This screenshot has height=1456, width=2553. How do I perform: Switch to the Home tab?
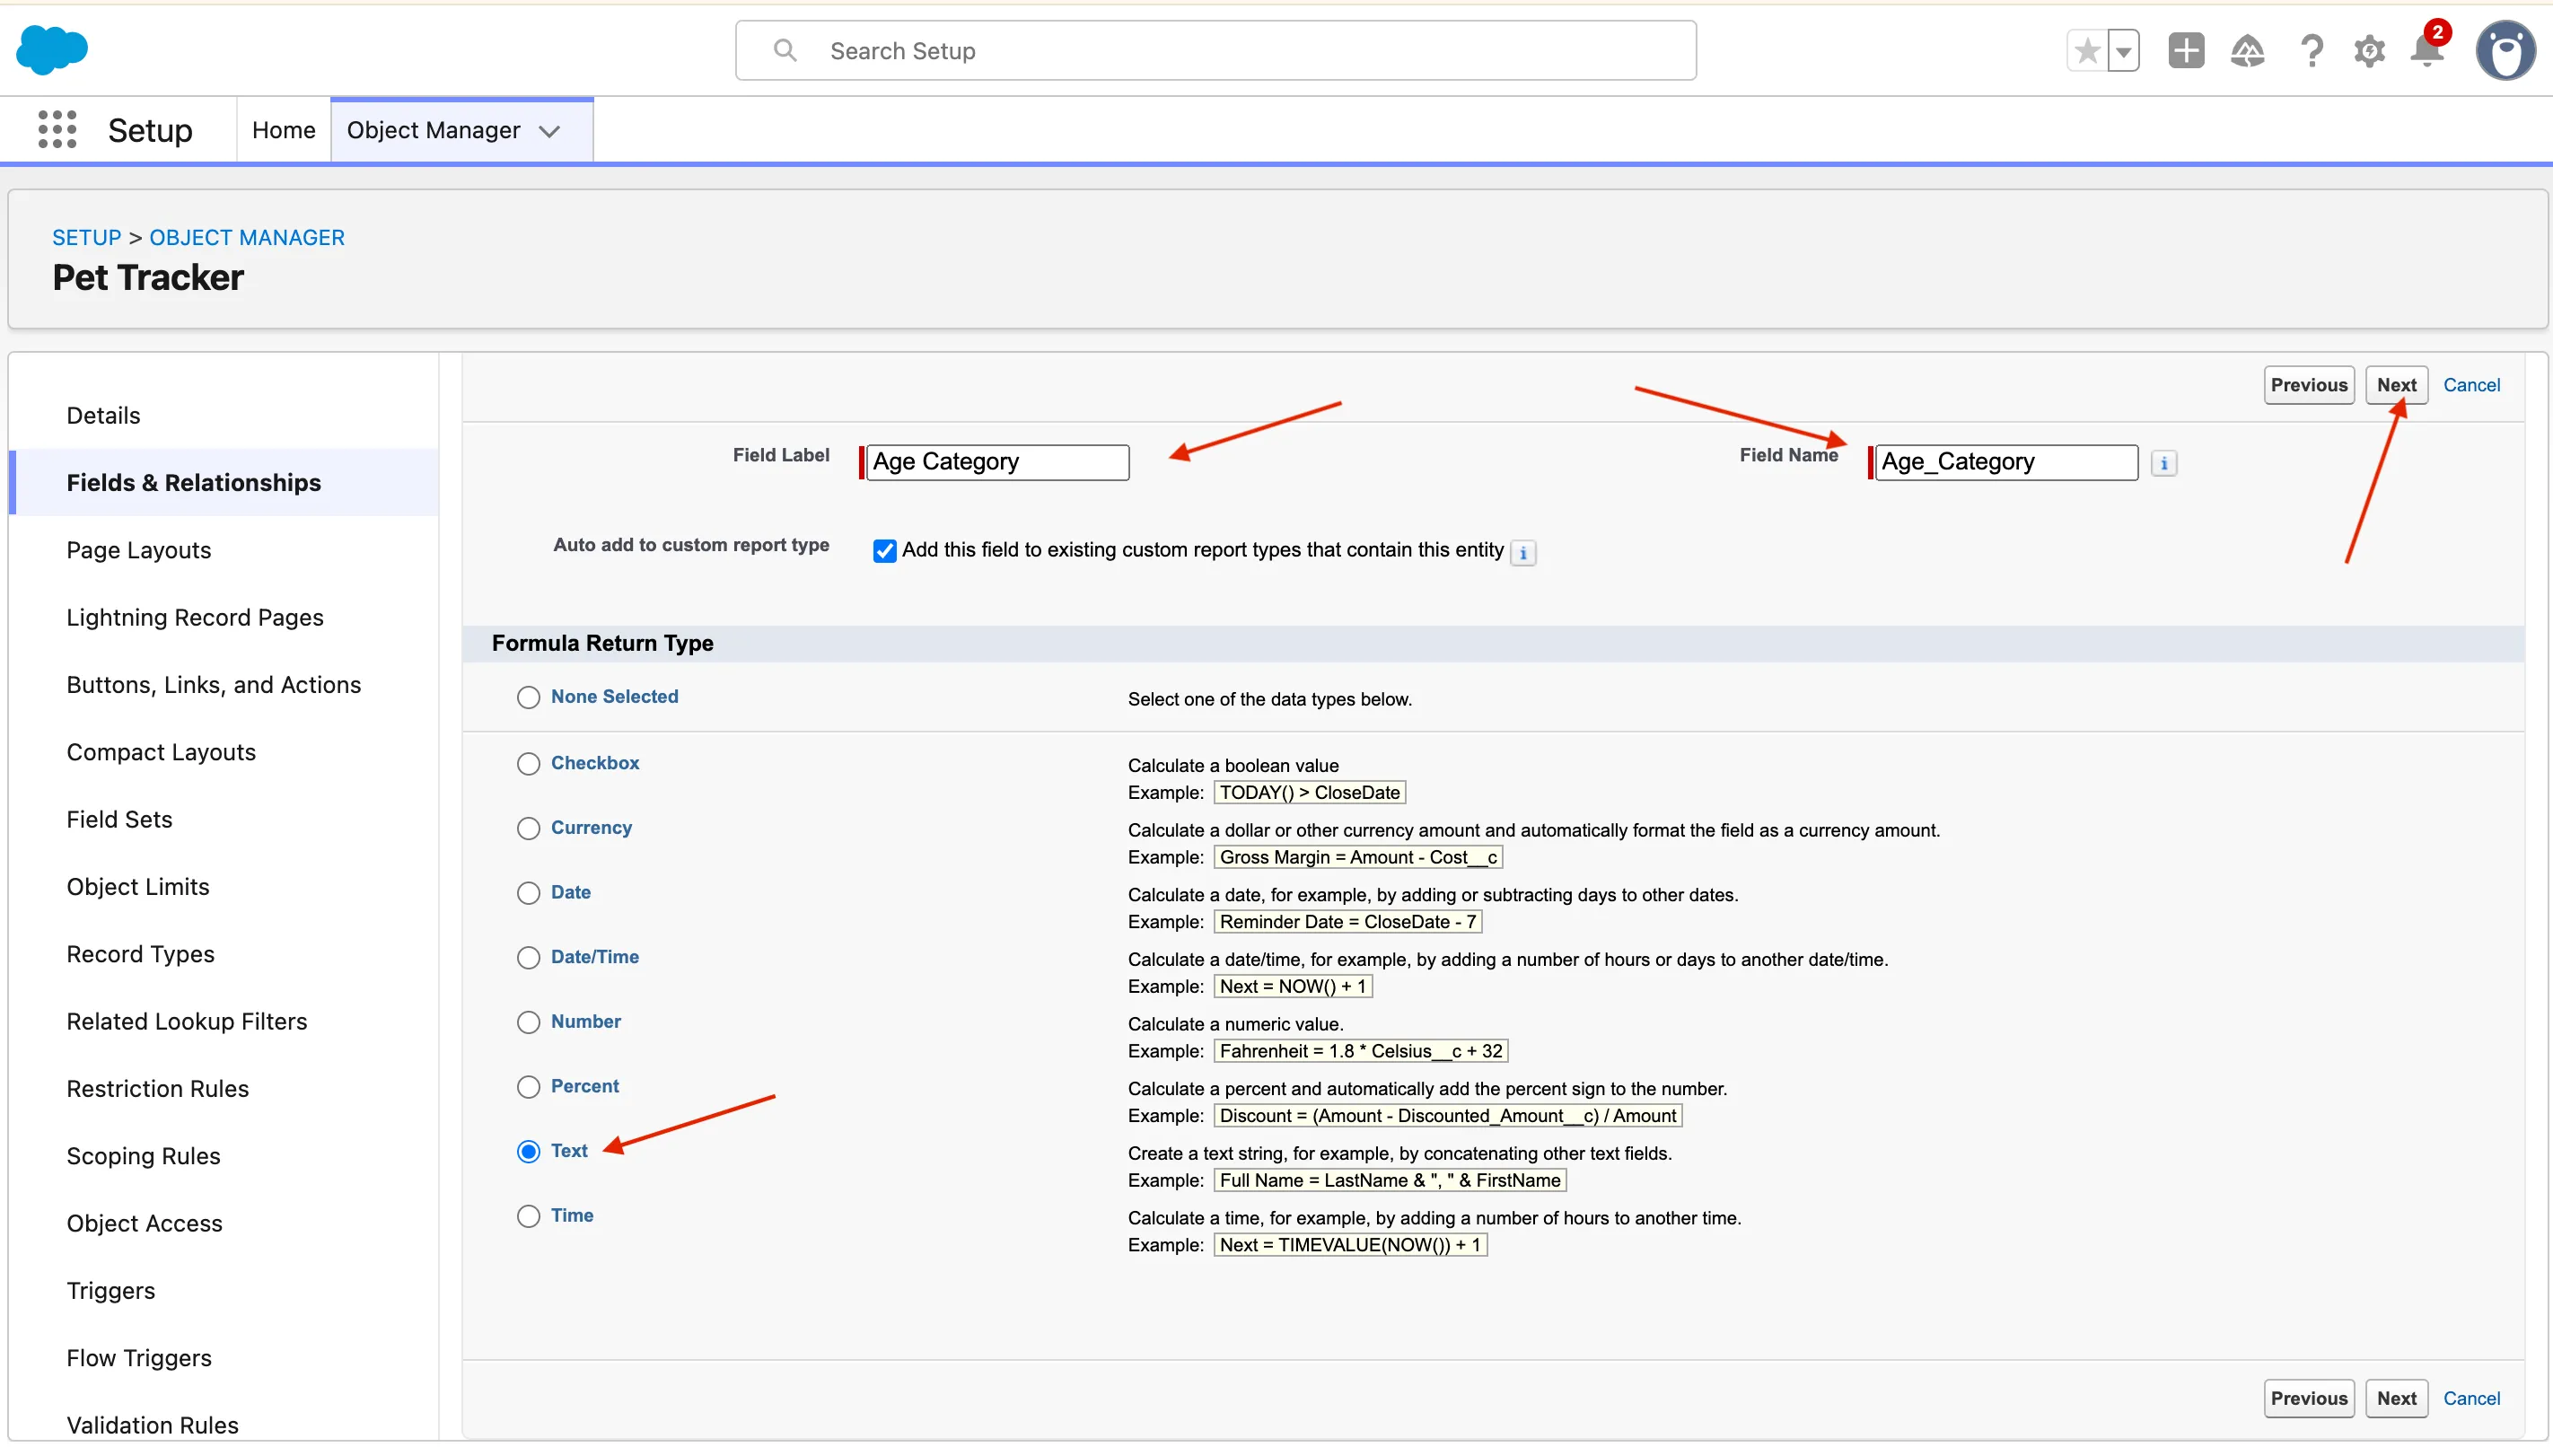tap(283, 130)
